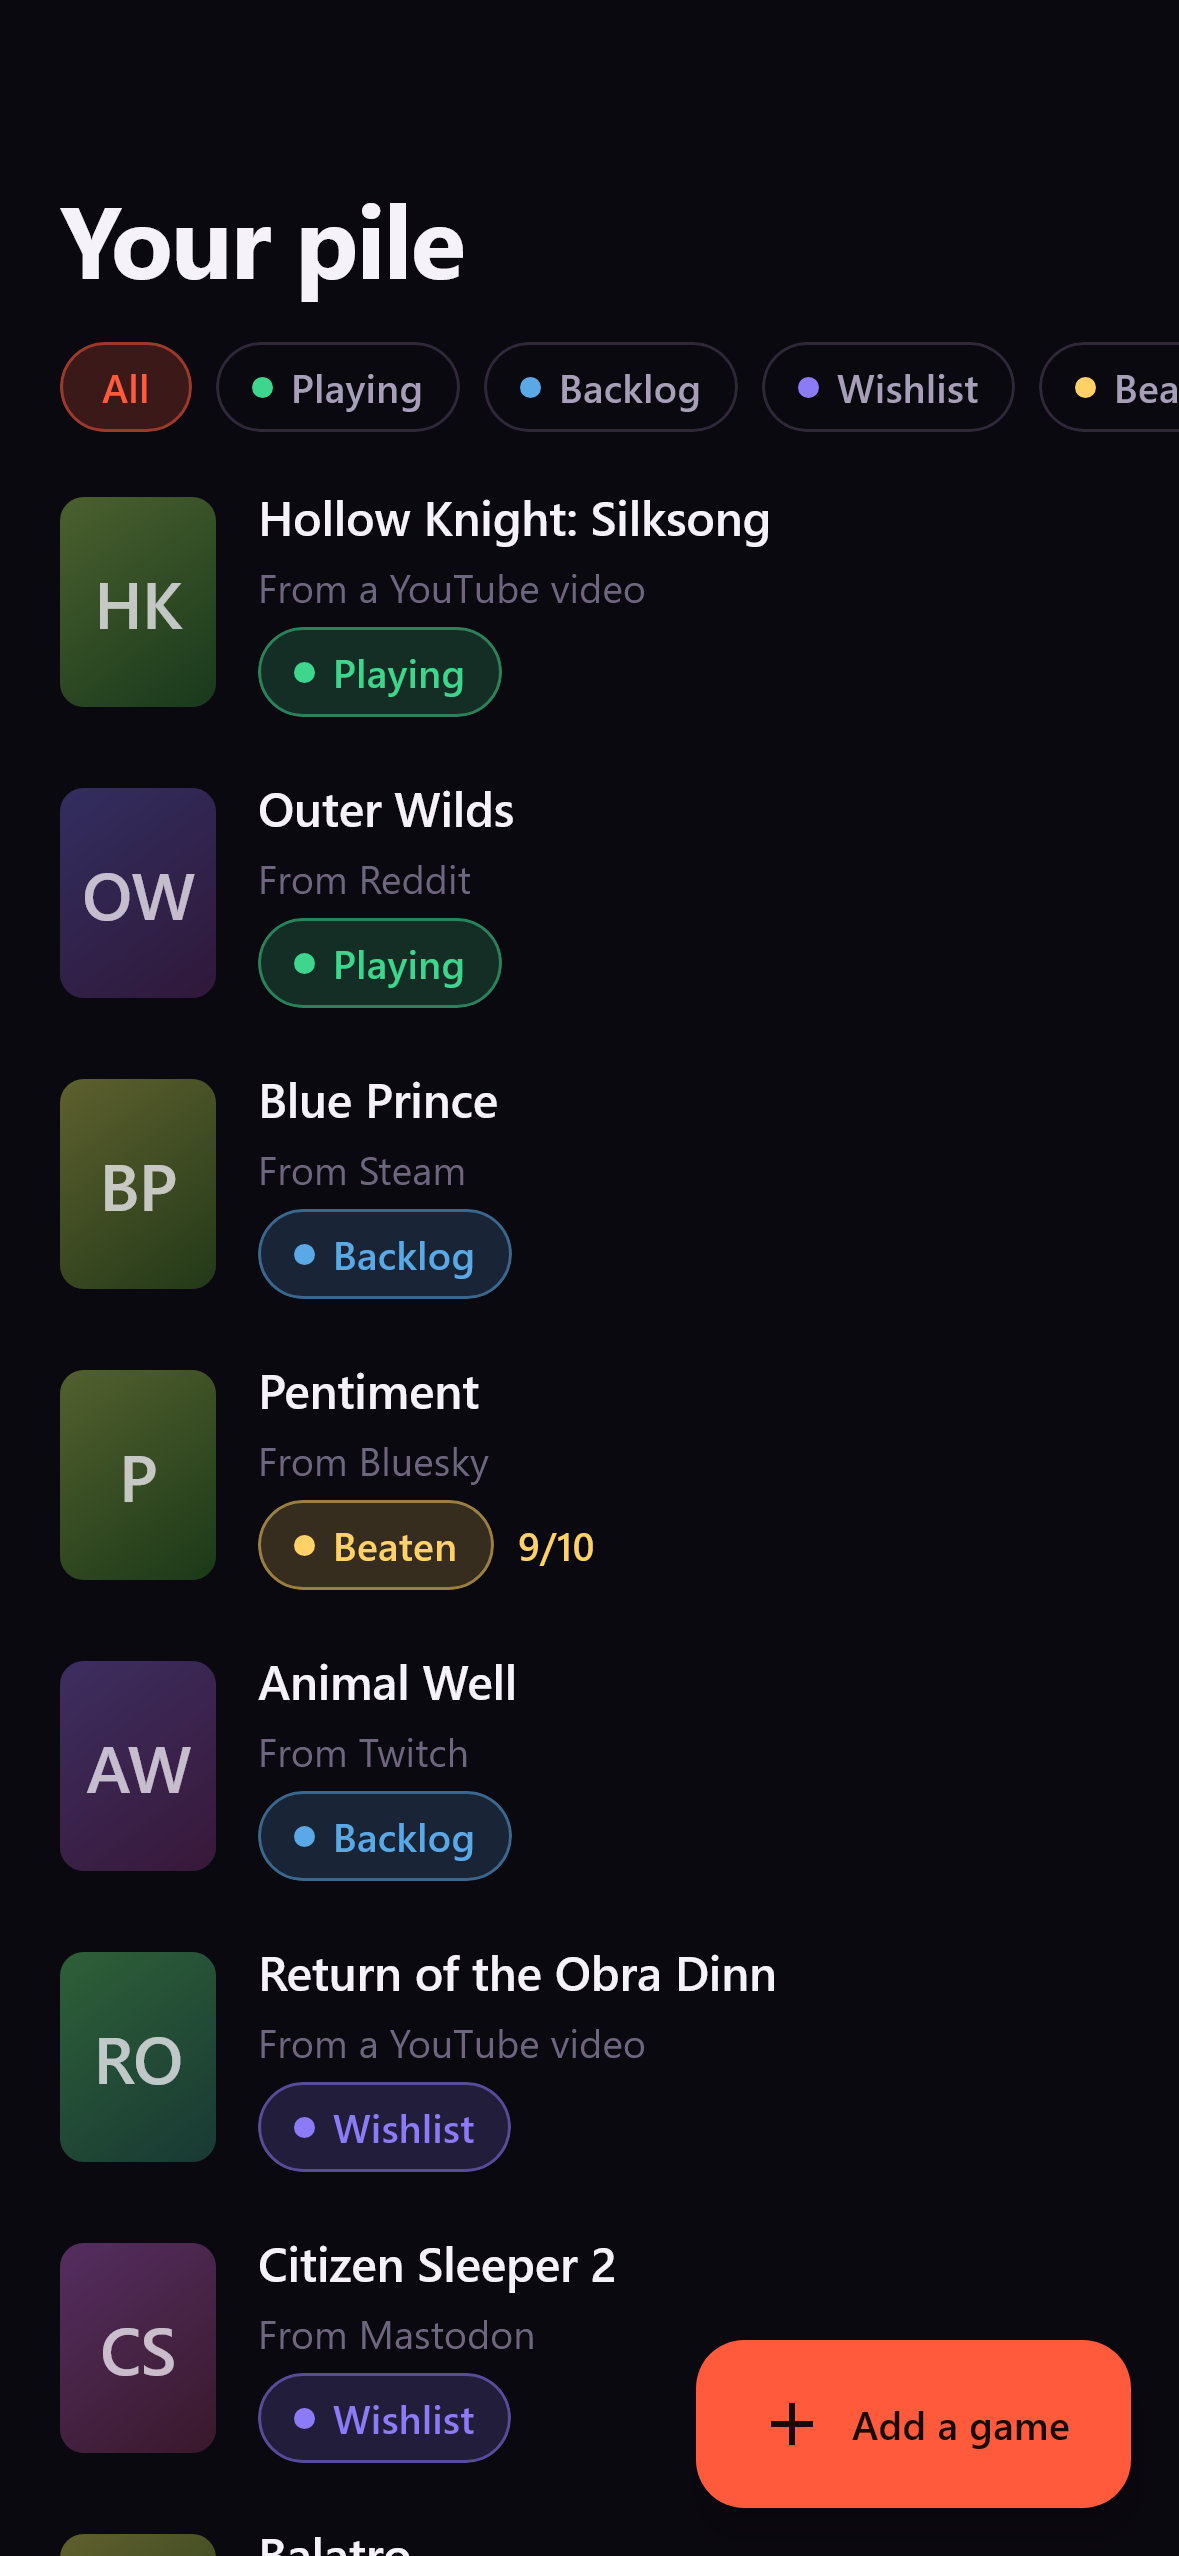Screen dimensions: 1179x2556
Task: Toggle the Wishlist status badge on Citizen Sleeper 2
Action: click(385, 2418)
